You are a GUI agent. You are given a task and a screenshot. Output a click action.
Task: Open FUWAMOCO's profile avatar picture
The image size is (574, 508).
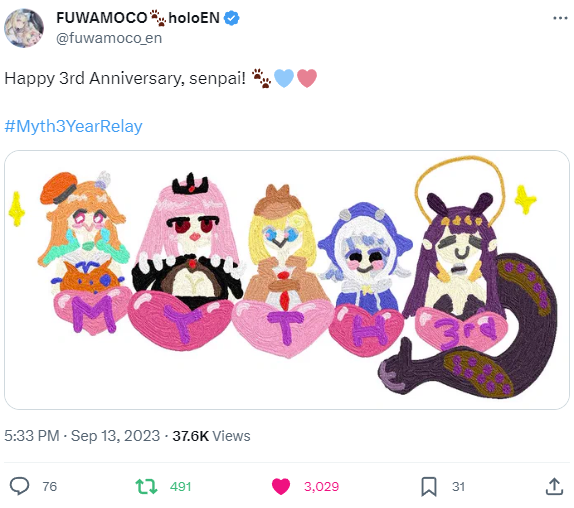(x=24, y=28)
